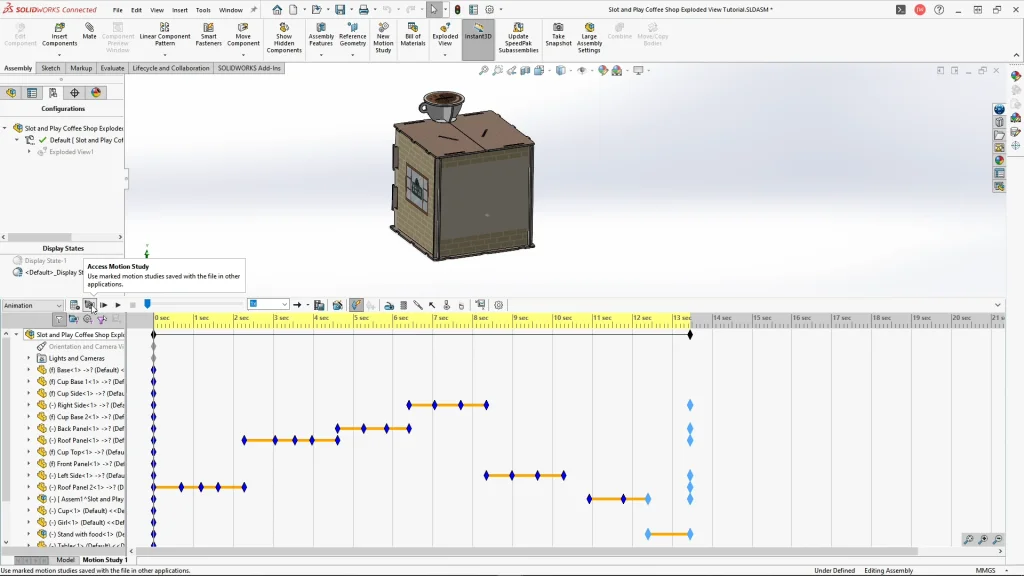The image size is (1024, 576).
Task: Expand the Lights and Cameras tree item
Action: click(x=29, y=358)
